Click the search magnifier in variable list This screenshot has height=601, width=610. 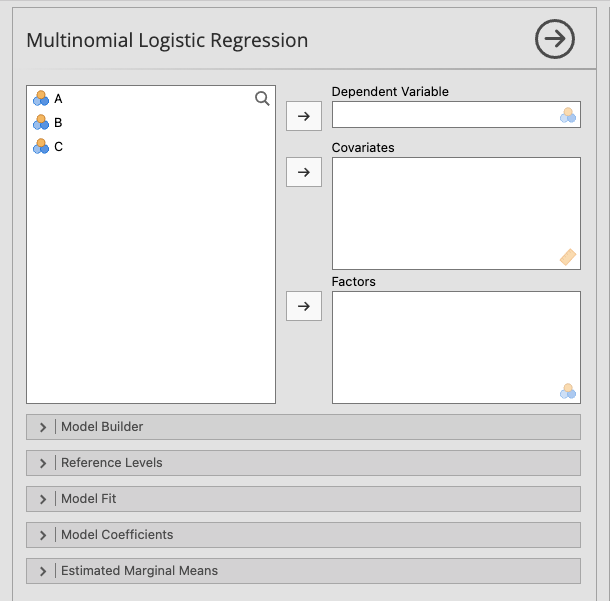click(x=262, y=98)
